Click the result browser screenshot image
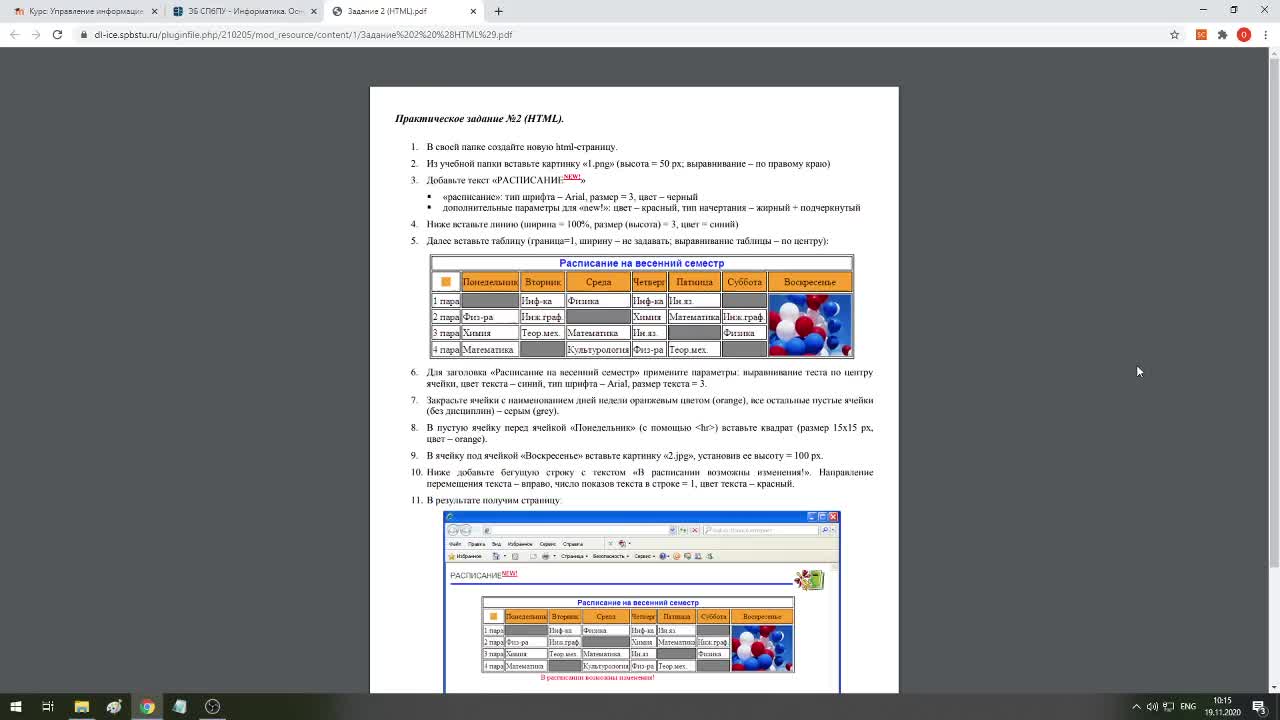This screenshot has height=720, width=1280. [641, 601]
